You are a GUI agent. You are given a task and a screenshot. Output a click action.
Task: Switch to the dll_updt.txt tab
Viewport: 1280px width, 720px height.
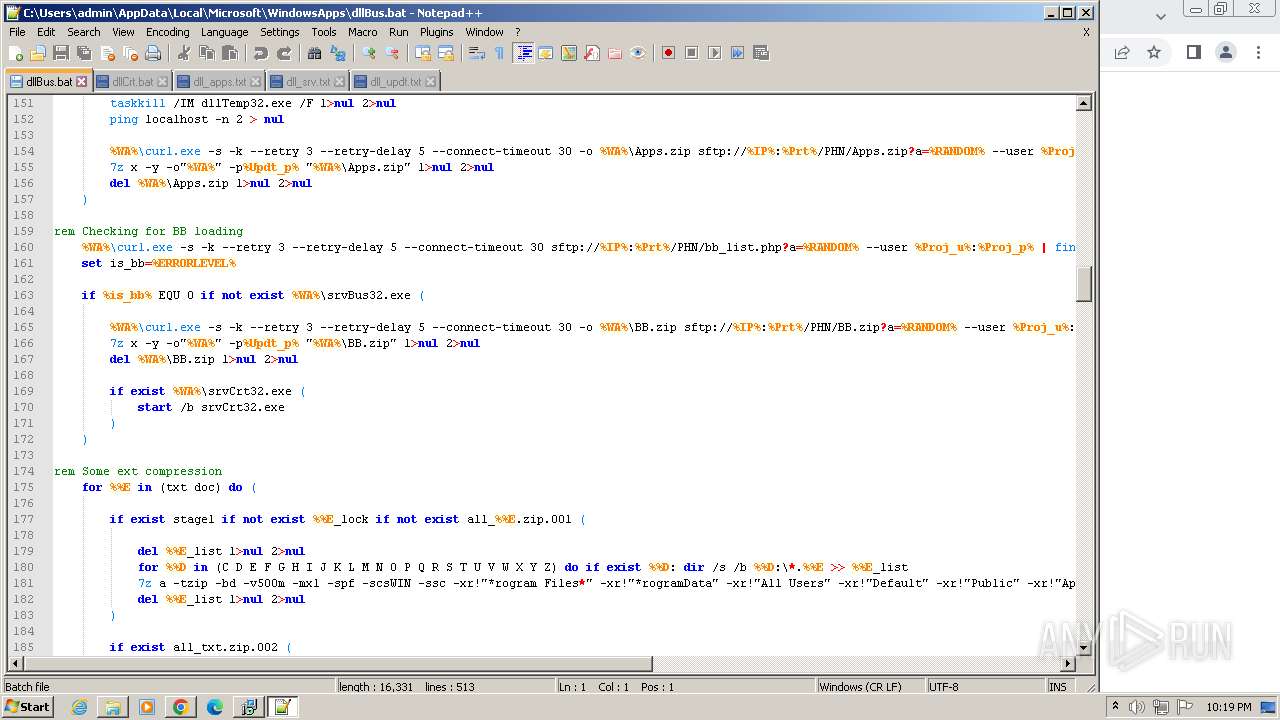point(394,82)
